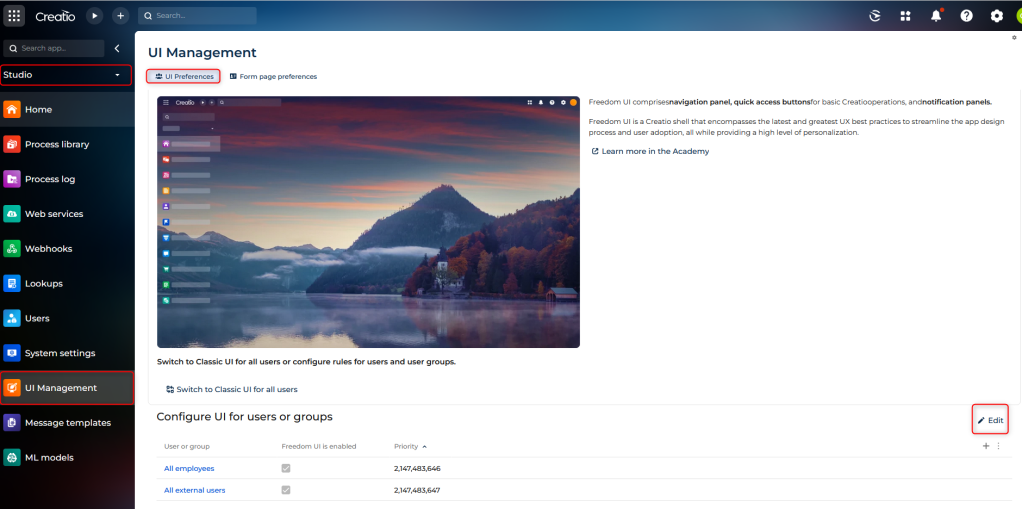Screen dimensions: 1022x509
Task: Open Web services section
Action: [x=67, y=214]
